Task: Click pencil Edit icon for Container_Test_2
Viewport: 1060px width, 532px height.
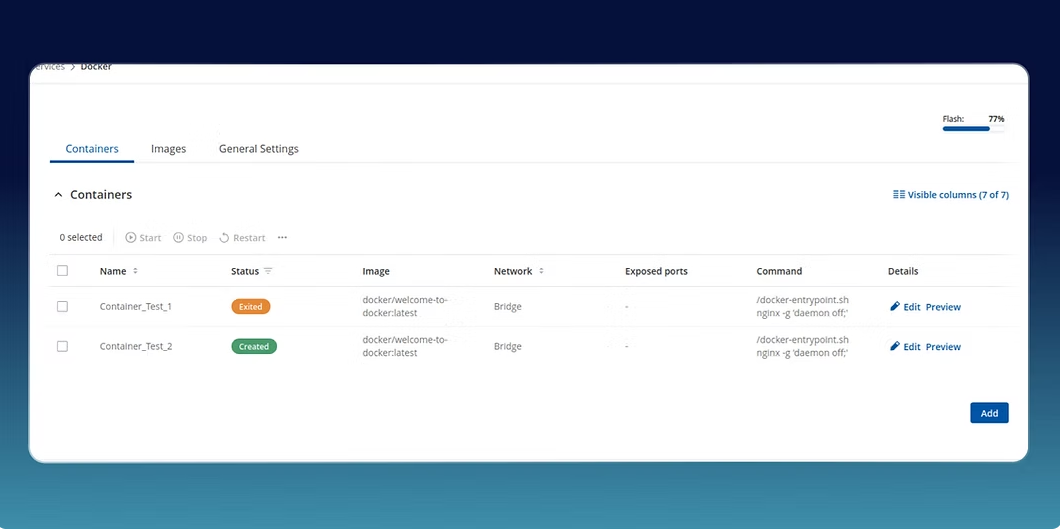Action: [x=895, y=347]
